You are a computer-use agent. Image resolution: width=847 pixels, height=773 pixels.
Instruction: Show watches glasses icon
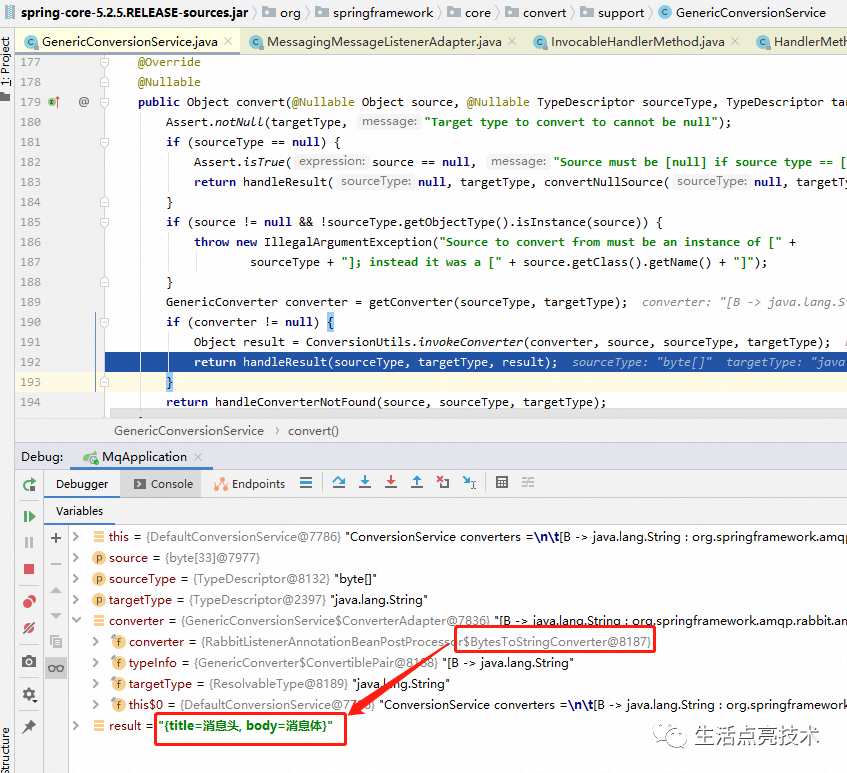pyautogui.click(x=56, y=668)
